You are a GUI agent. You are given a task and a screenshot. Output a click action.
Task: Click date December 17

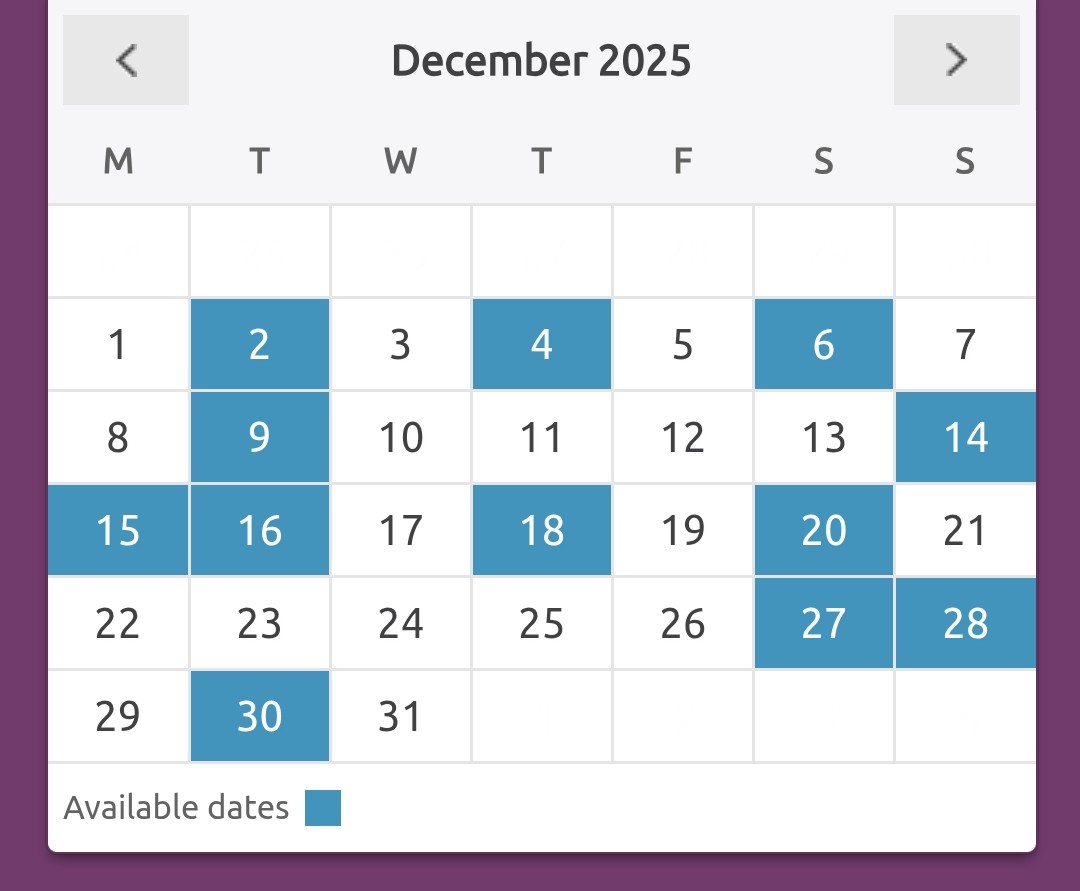[401, 530]
